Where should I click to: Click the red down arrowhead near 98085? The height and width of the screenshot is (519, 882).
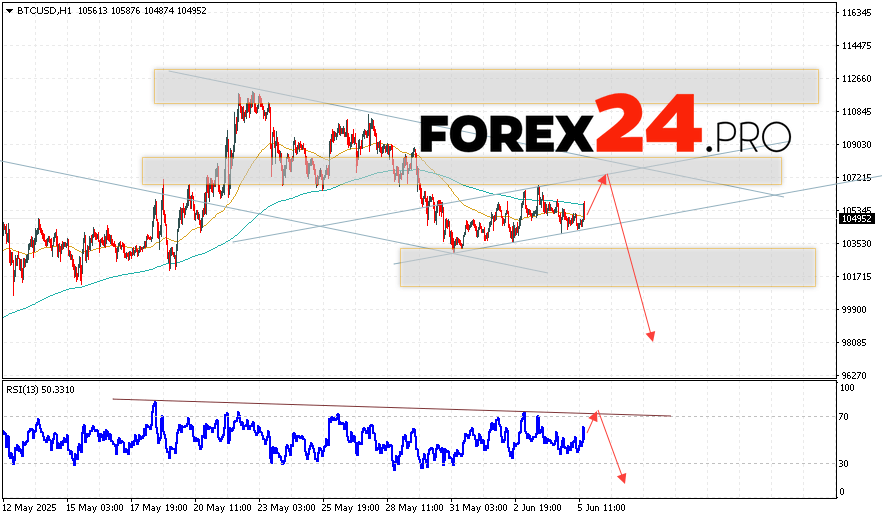pyautogui.click(x=651, y=337)
